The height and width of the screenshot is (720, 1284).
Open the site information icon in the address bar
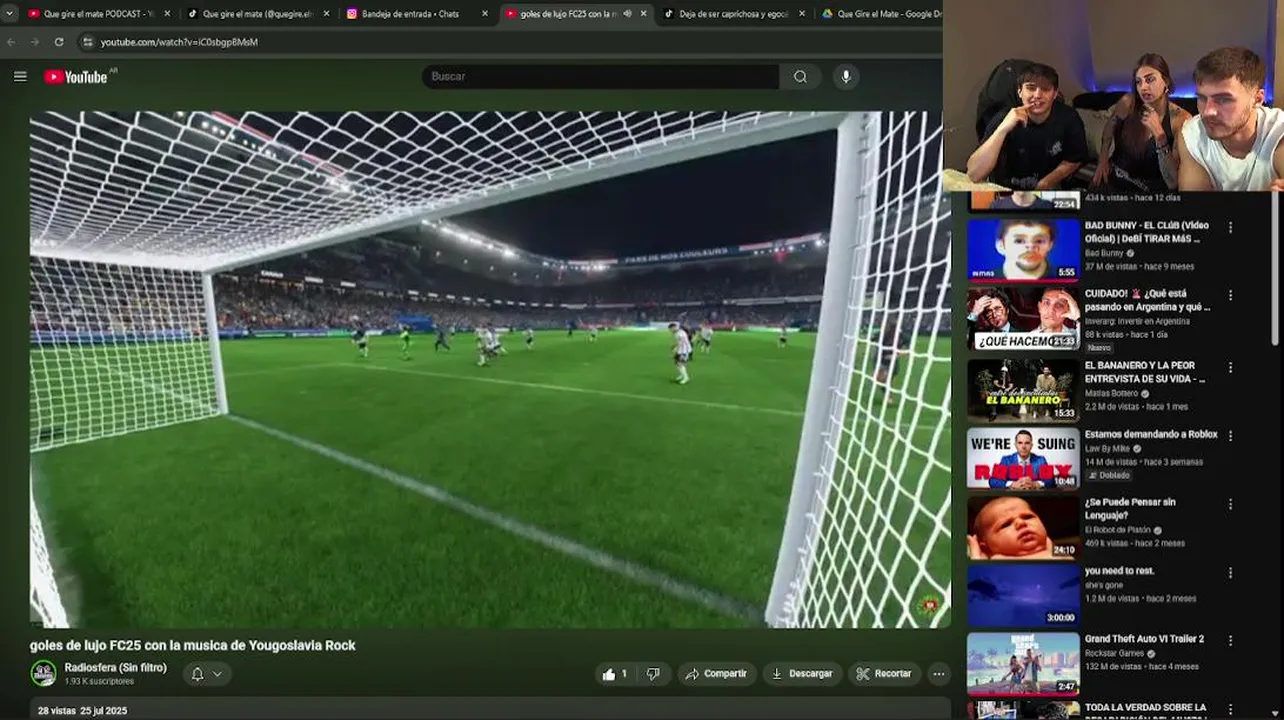(88, 42)
